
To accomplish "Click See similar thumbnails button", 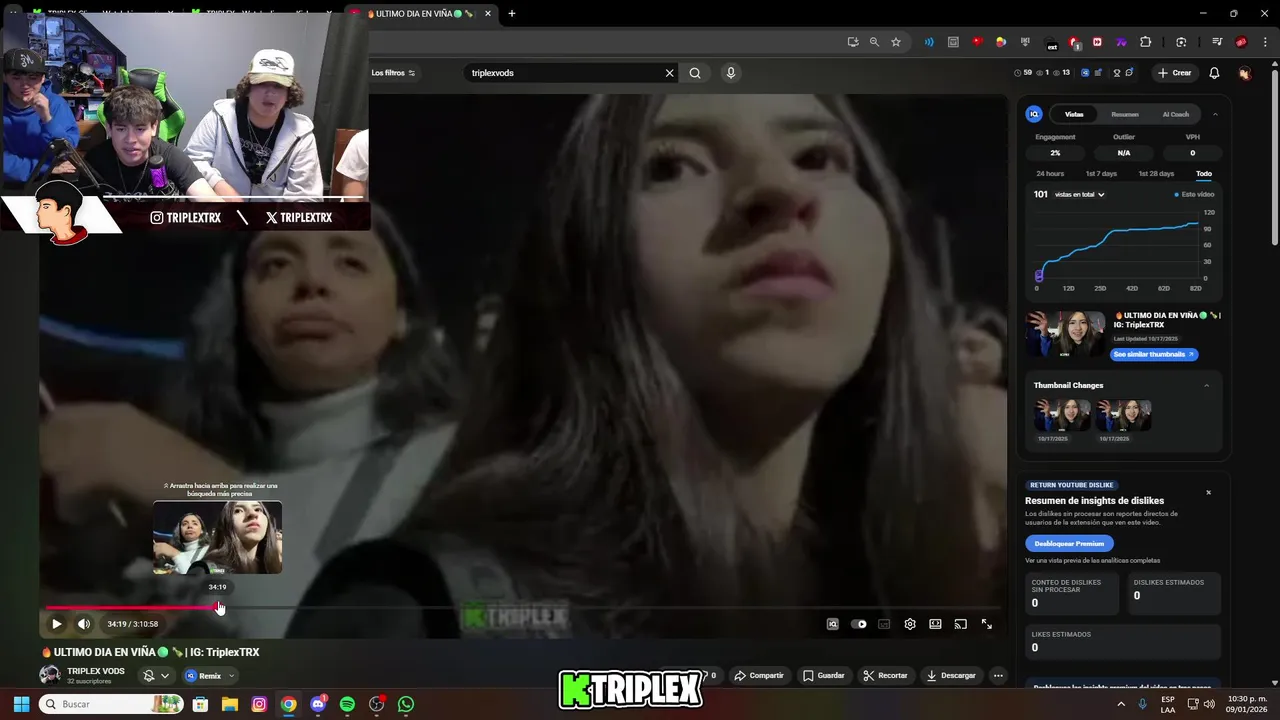I will (1153, 354).
